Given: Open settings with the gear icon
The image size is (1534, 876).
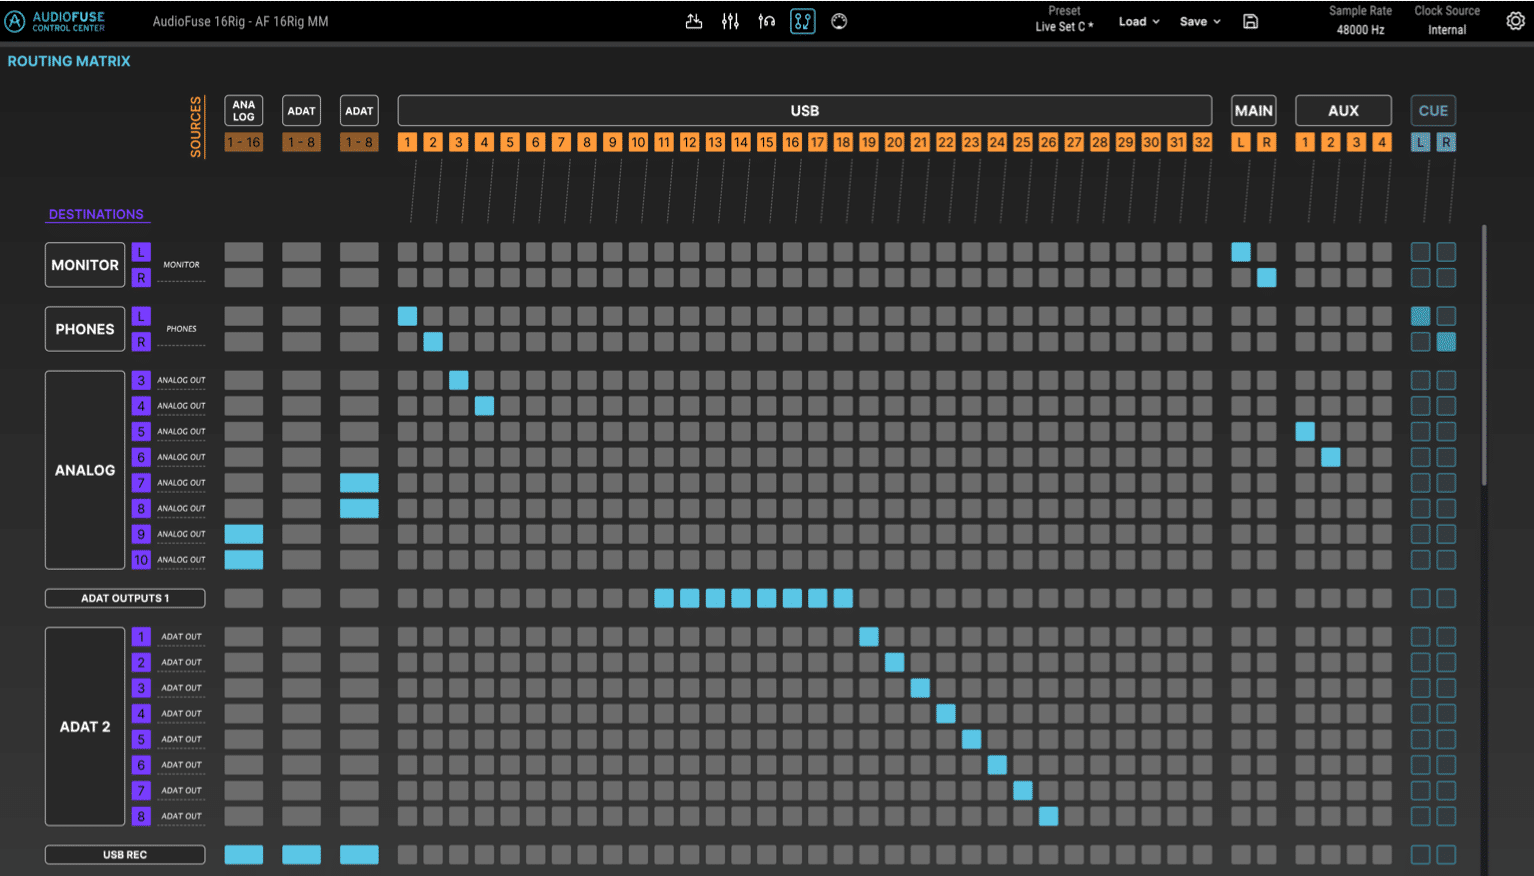Looking at the screenshot, I should click(1515, 21).
